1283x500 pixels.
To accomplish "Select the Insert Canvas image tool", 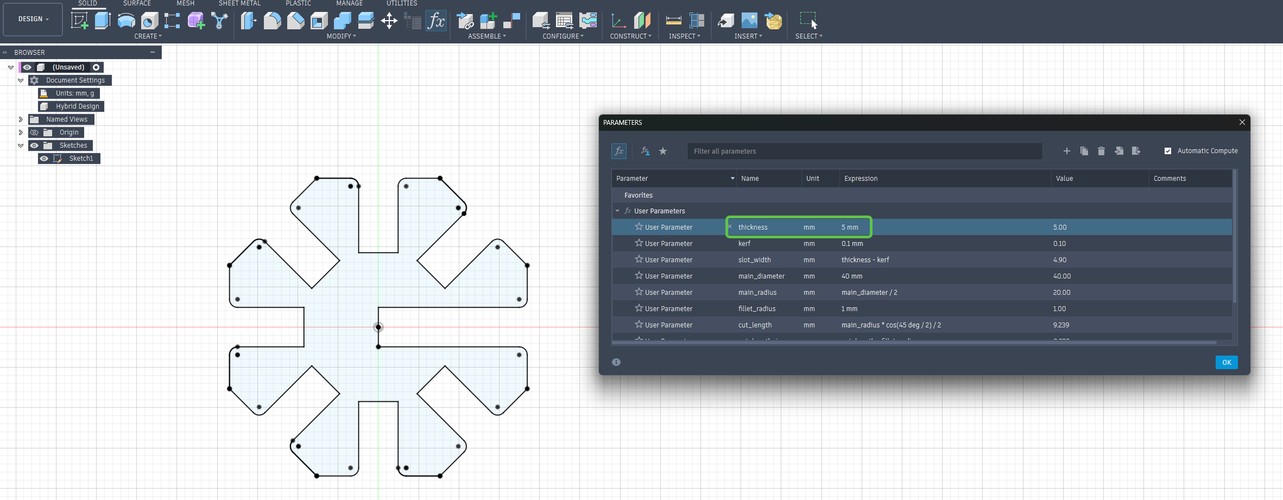I will [x=749, y=20].
